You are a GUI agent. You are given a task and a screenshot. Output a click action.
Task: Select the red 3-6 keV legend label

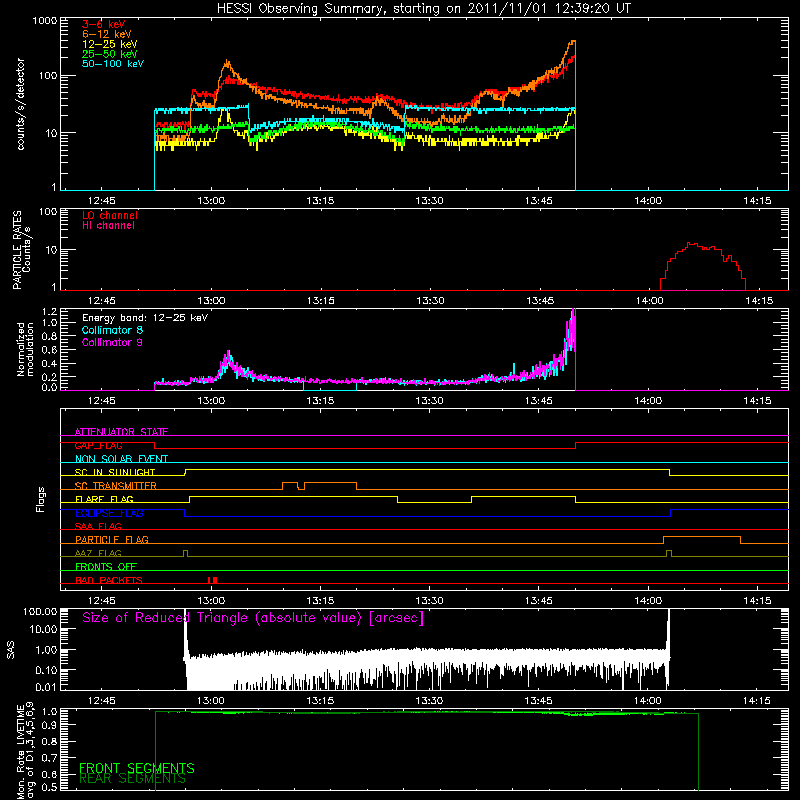104,24
